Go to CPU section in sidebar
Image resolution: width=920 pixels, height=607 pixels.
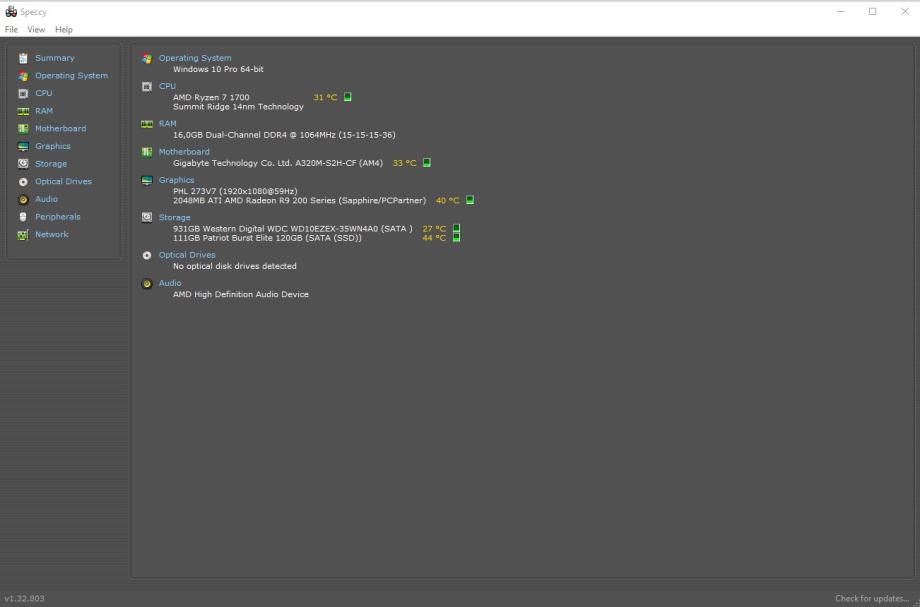pyautogui.click(x=43, y=93)
